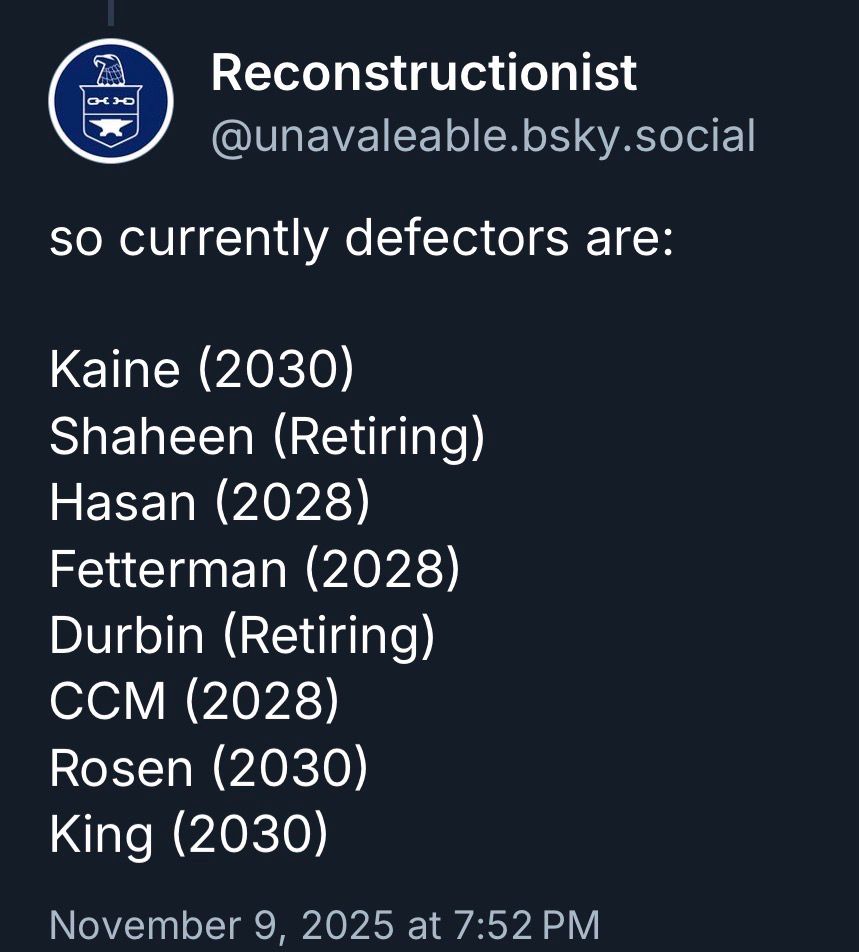Click the "Shaheen (Retiring)" entry
The width and height of the screenshot is (859, 952).
(x=266, y=436)
